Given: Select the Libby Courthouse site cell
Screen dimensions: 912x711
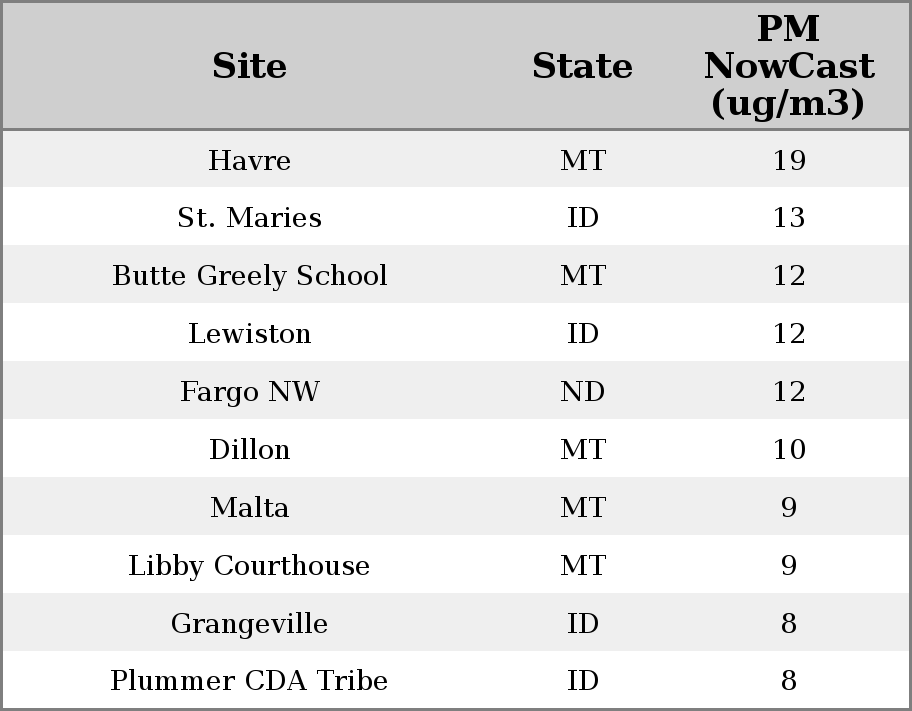Looking at the screenshot, I should [x=250, y=566].
